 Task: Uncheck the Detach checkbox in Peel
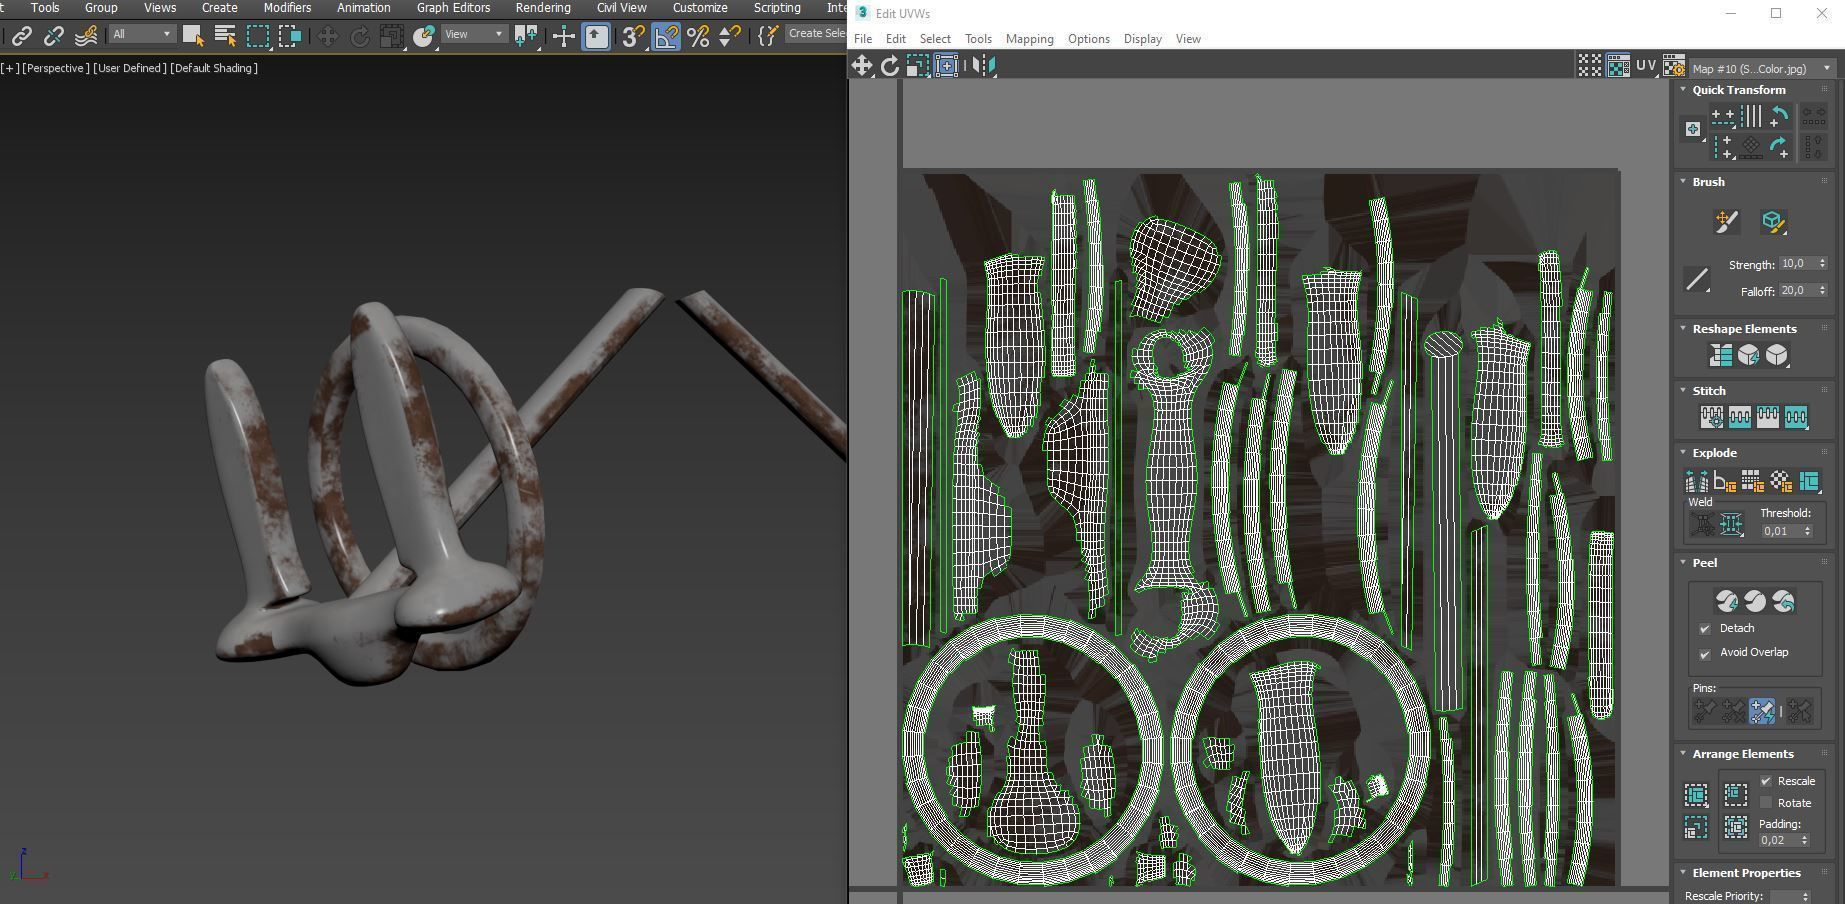tap(1705, 629)
